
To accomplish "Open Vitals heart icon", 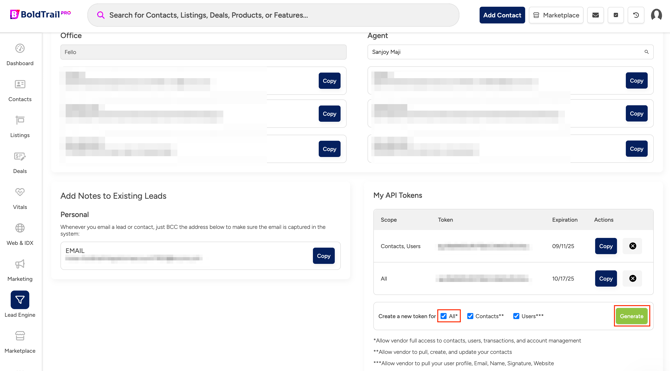I will pos(20,192).
